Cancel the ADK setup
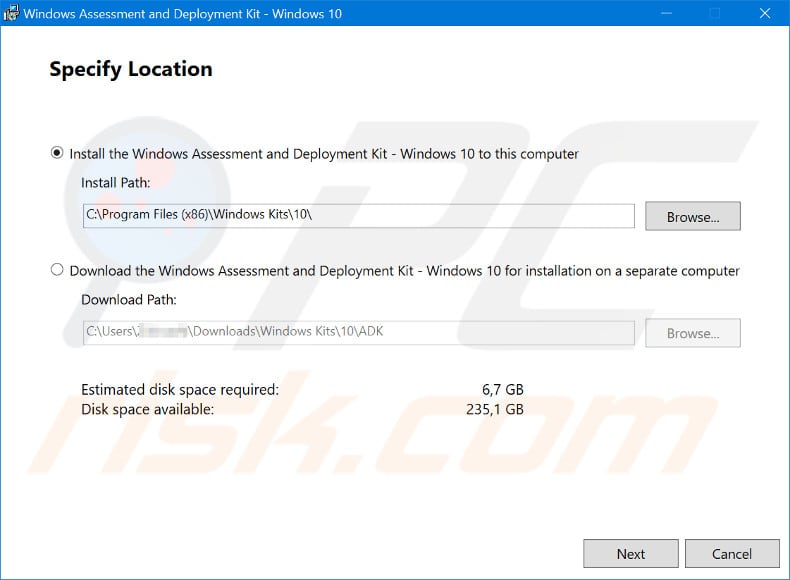790x580 pixels. pos(732,553)
